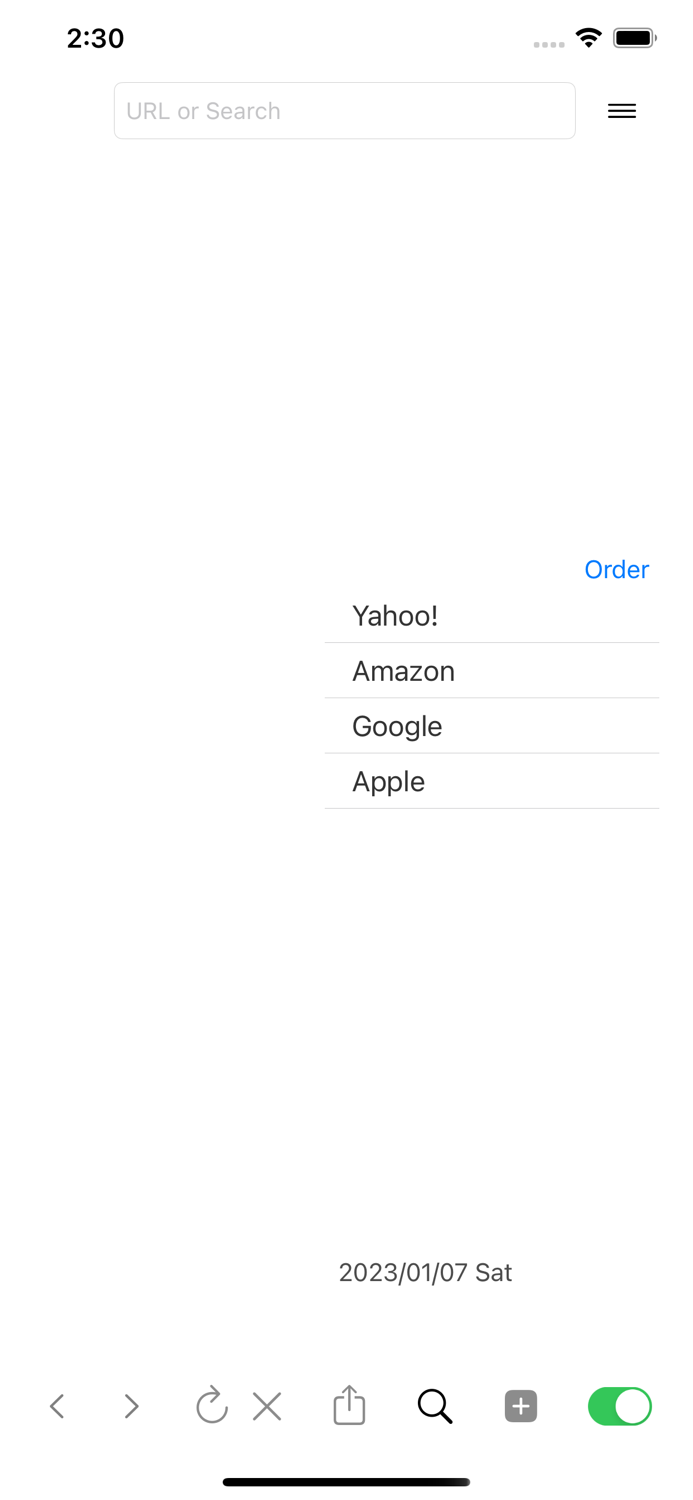Viewport: 693px width, 1500px height.
Task: Open Apple from the bookmarks list
Action: [388, 781]
